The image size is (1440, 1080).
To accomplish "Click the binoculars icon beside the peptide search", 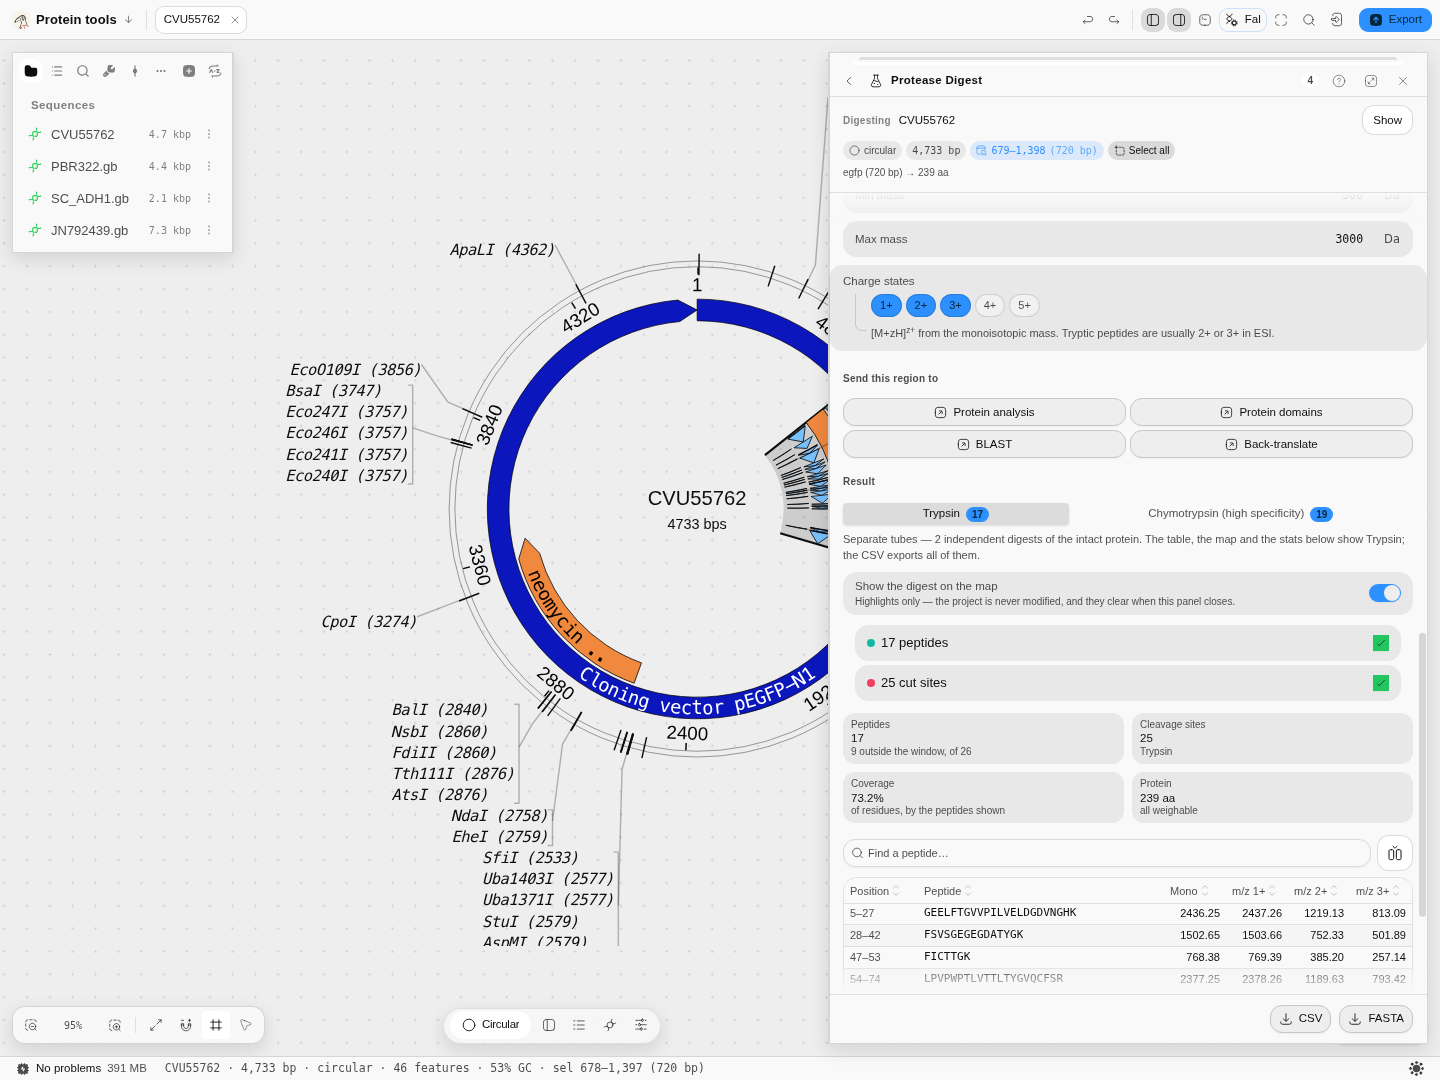I will pyautogui.click(x=1395, y=853).
